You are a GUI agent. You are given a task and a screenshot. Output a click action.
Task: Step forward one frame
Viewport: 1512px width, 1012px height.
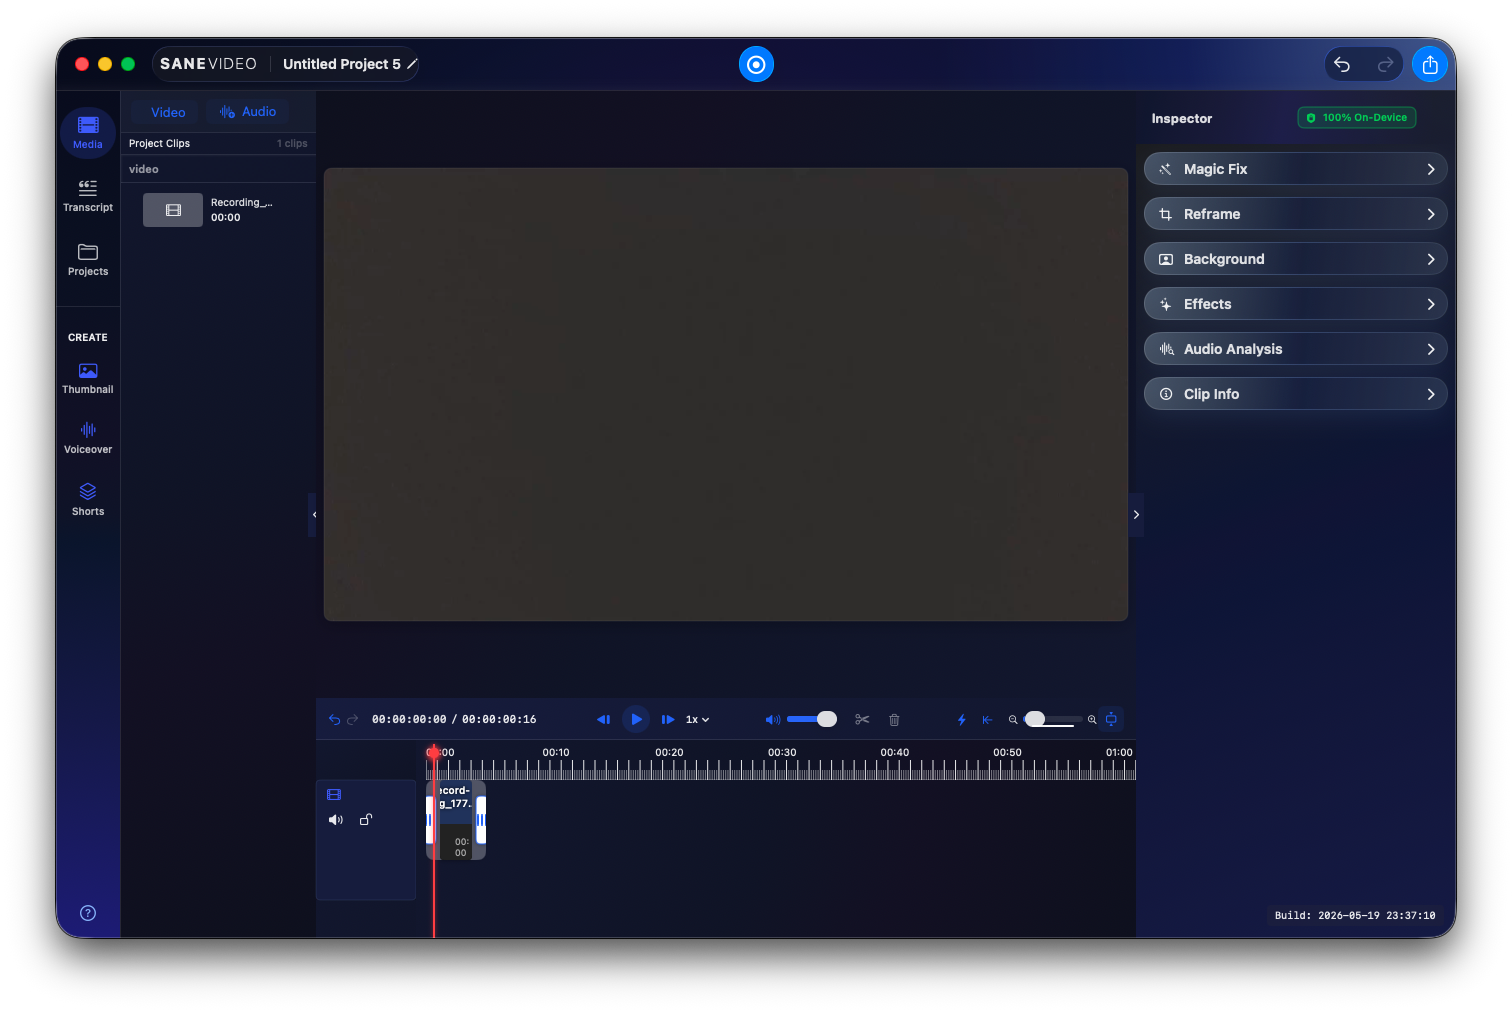[668, 719]
